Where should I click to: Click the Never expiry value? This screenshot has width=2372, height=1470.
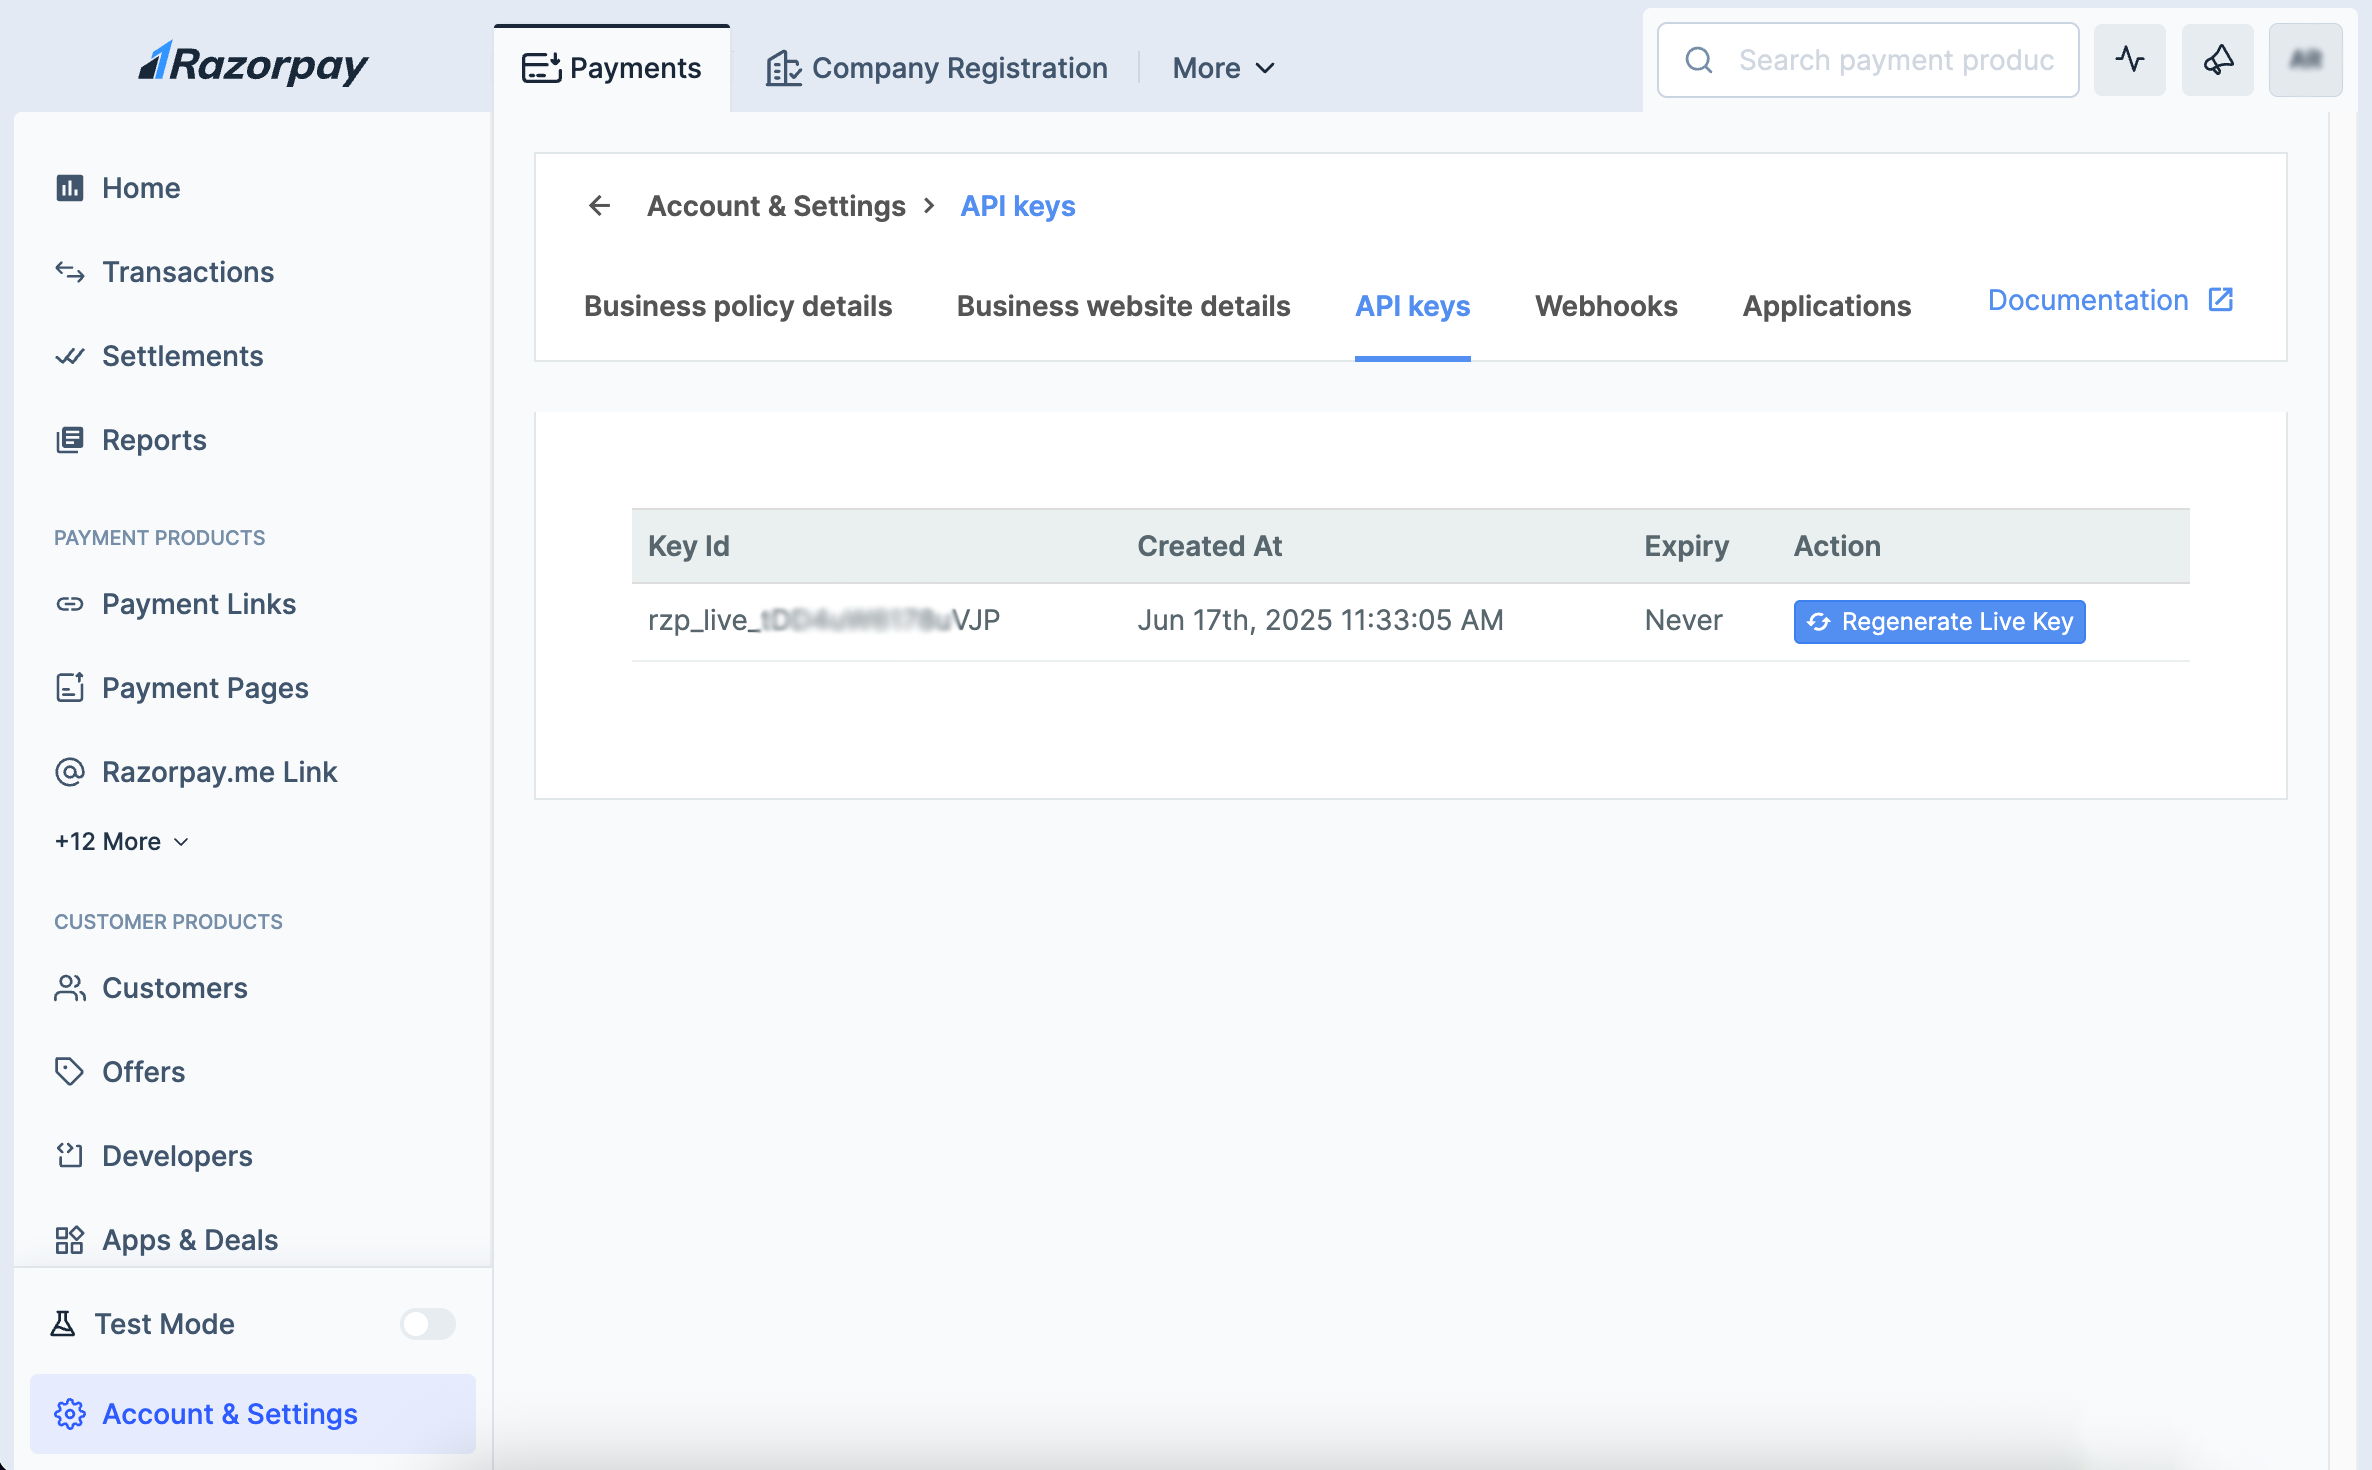1684,620
